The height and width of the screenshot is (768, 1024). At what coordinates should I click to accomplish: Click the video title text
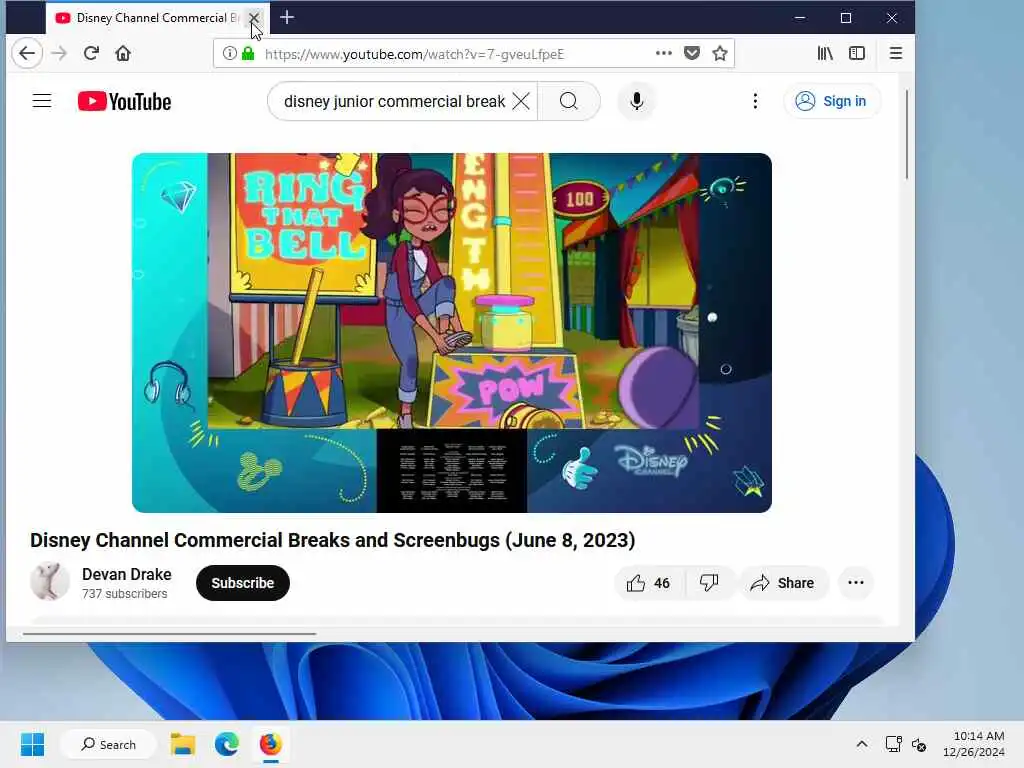pyautogui.click(x=332, y=540)
